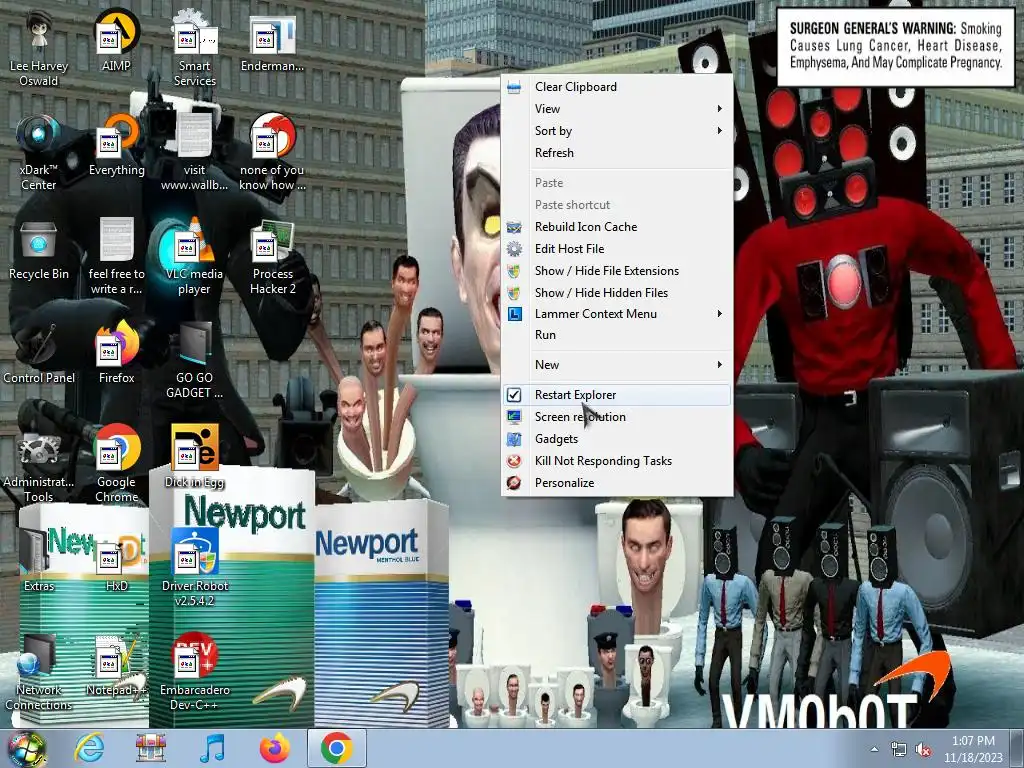Open the Start menu orb
This screenshot has height=768, width=1024.
click(27, 749)
